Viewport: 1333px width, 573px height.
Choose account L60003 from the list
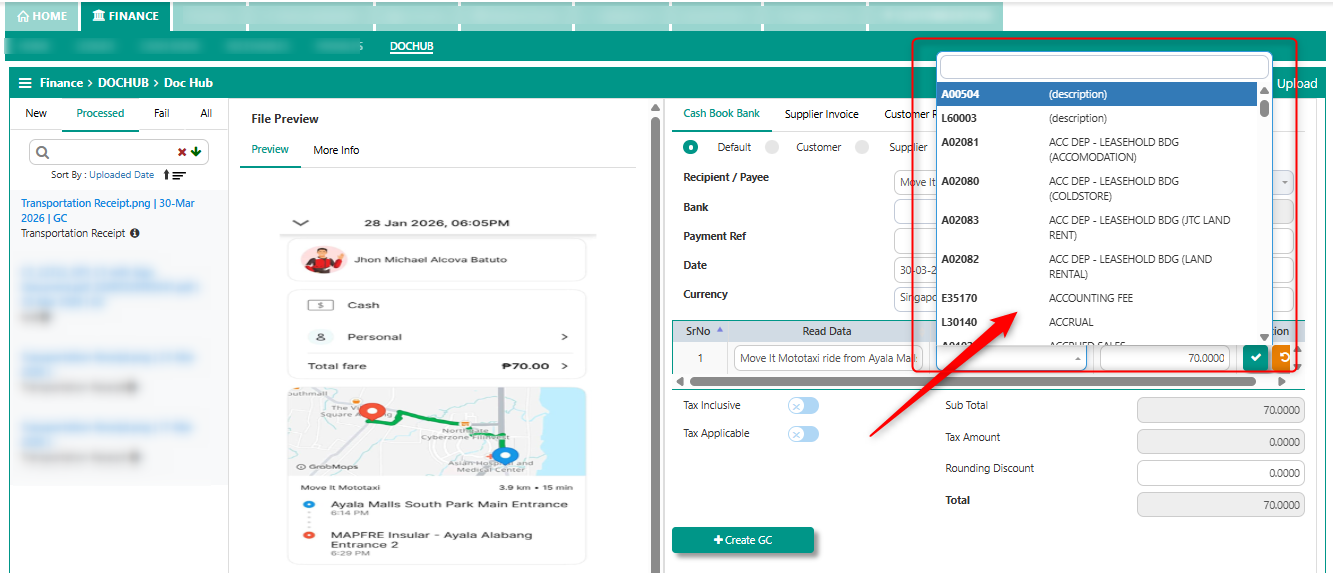click(1096, 118)
